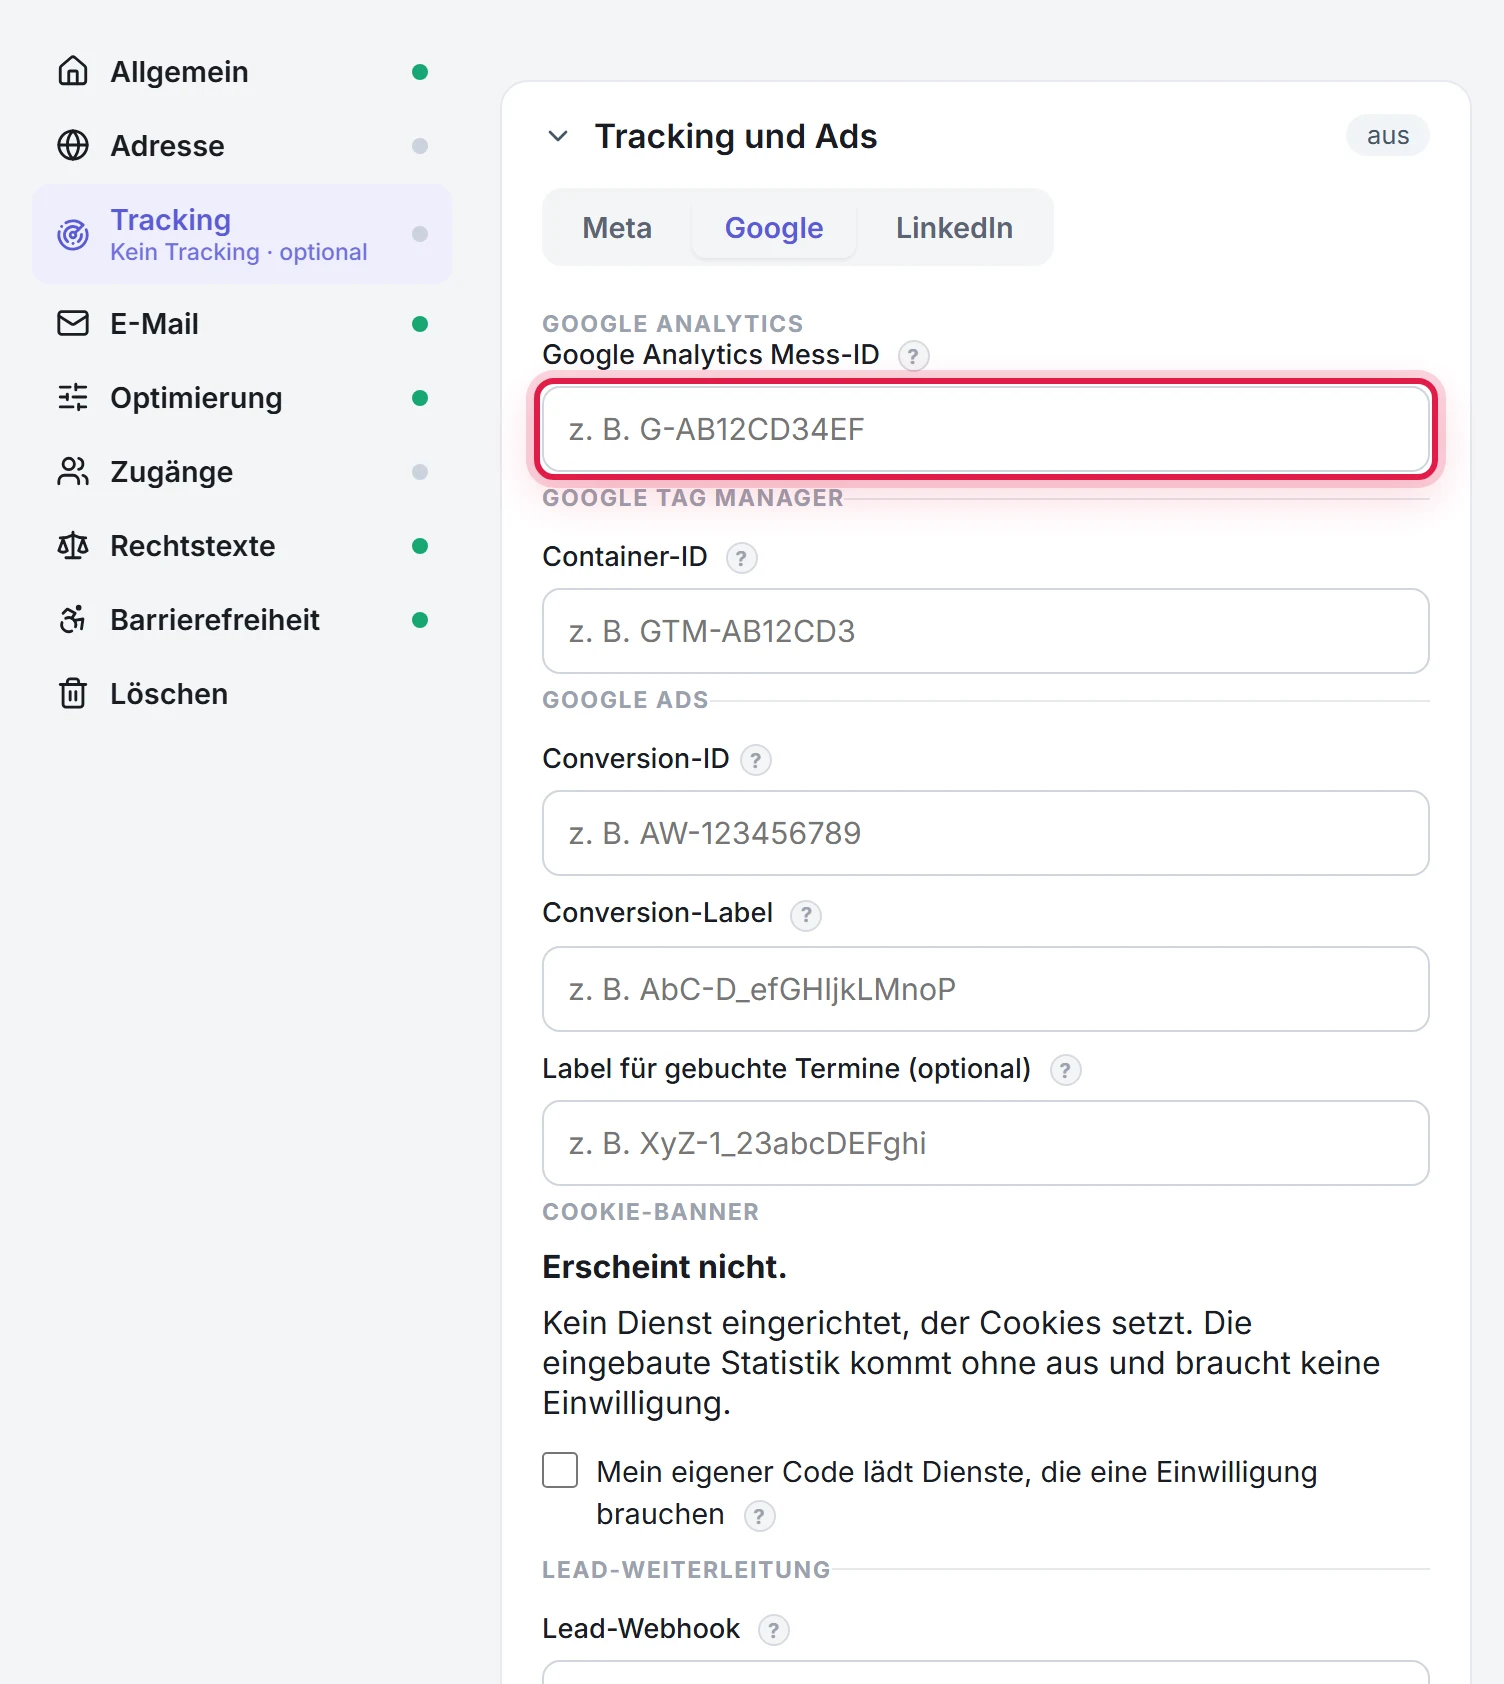
Task: Select the Google tab
Action: click(773, 228)
